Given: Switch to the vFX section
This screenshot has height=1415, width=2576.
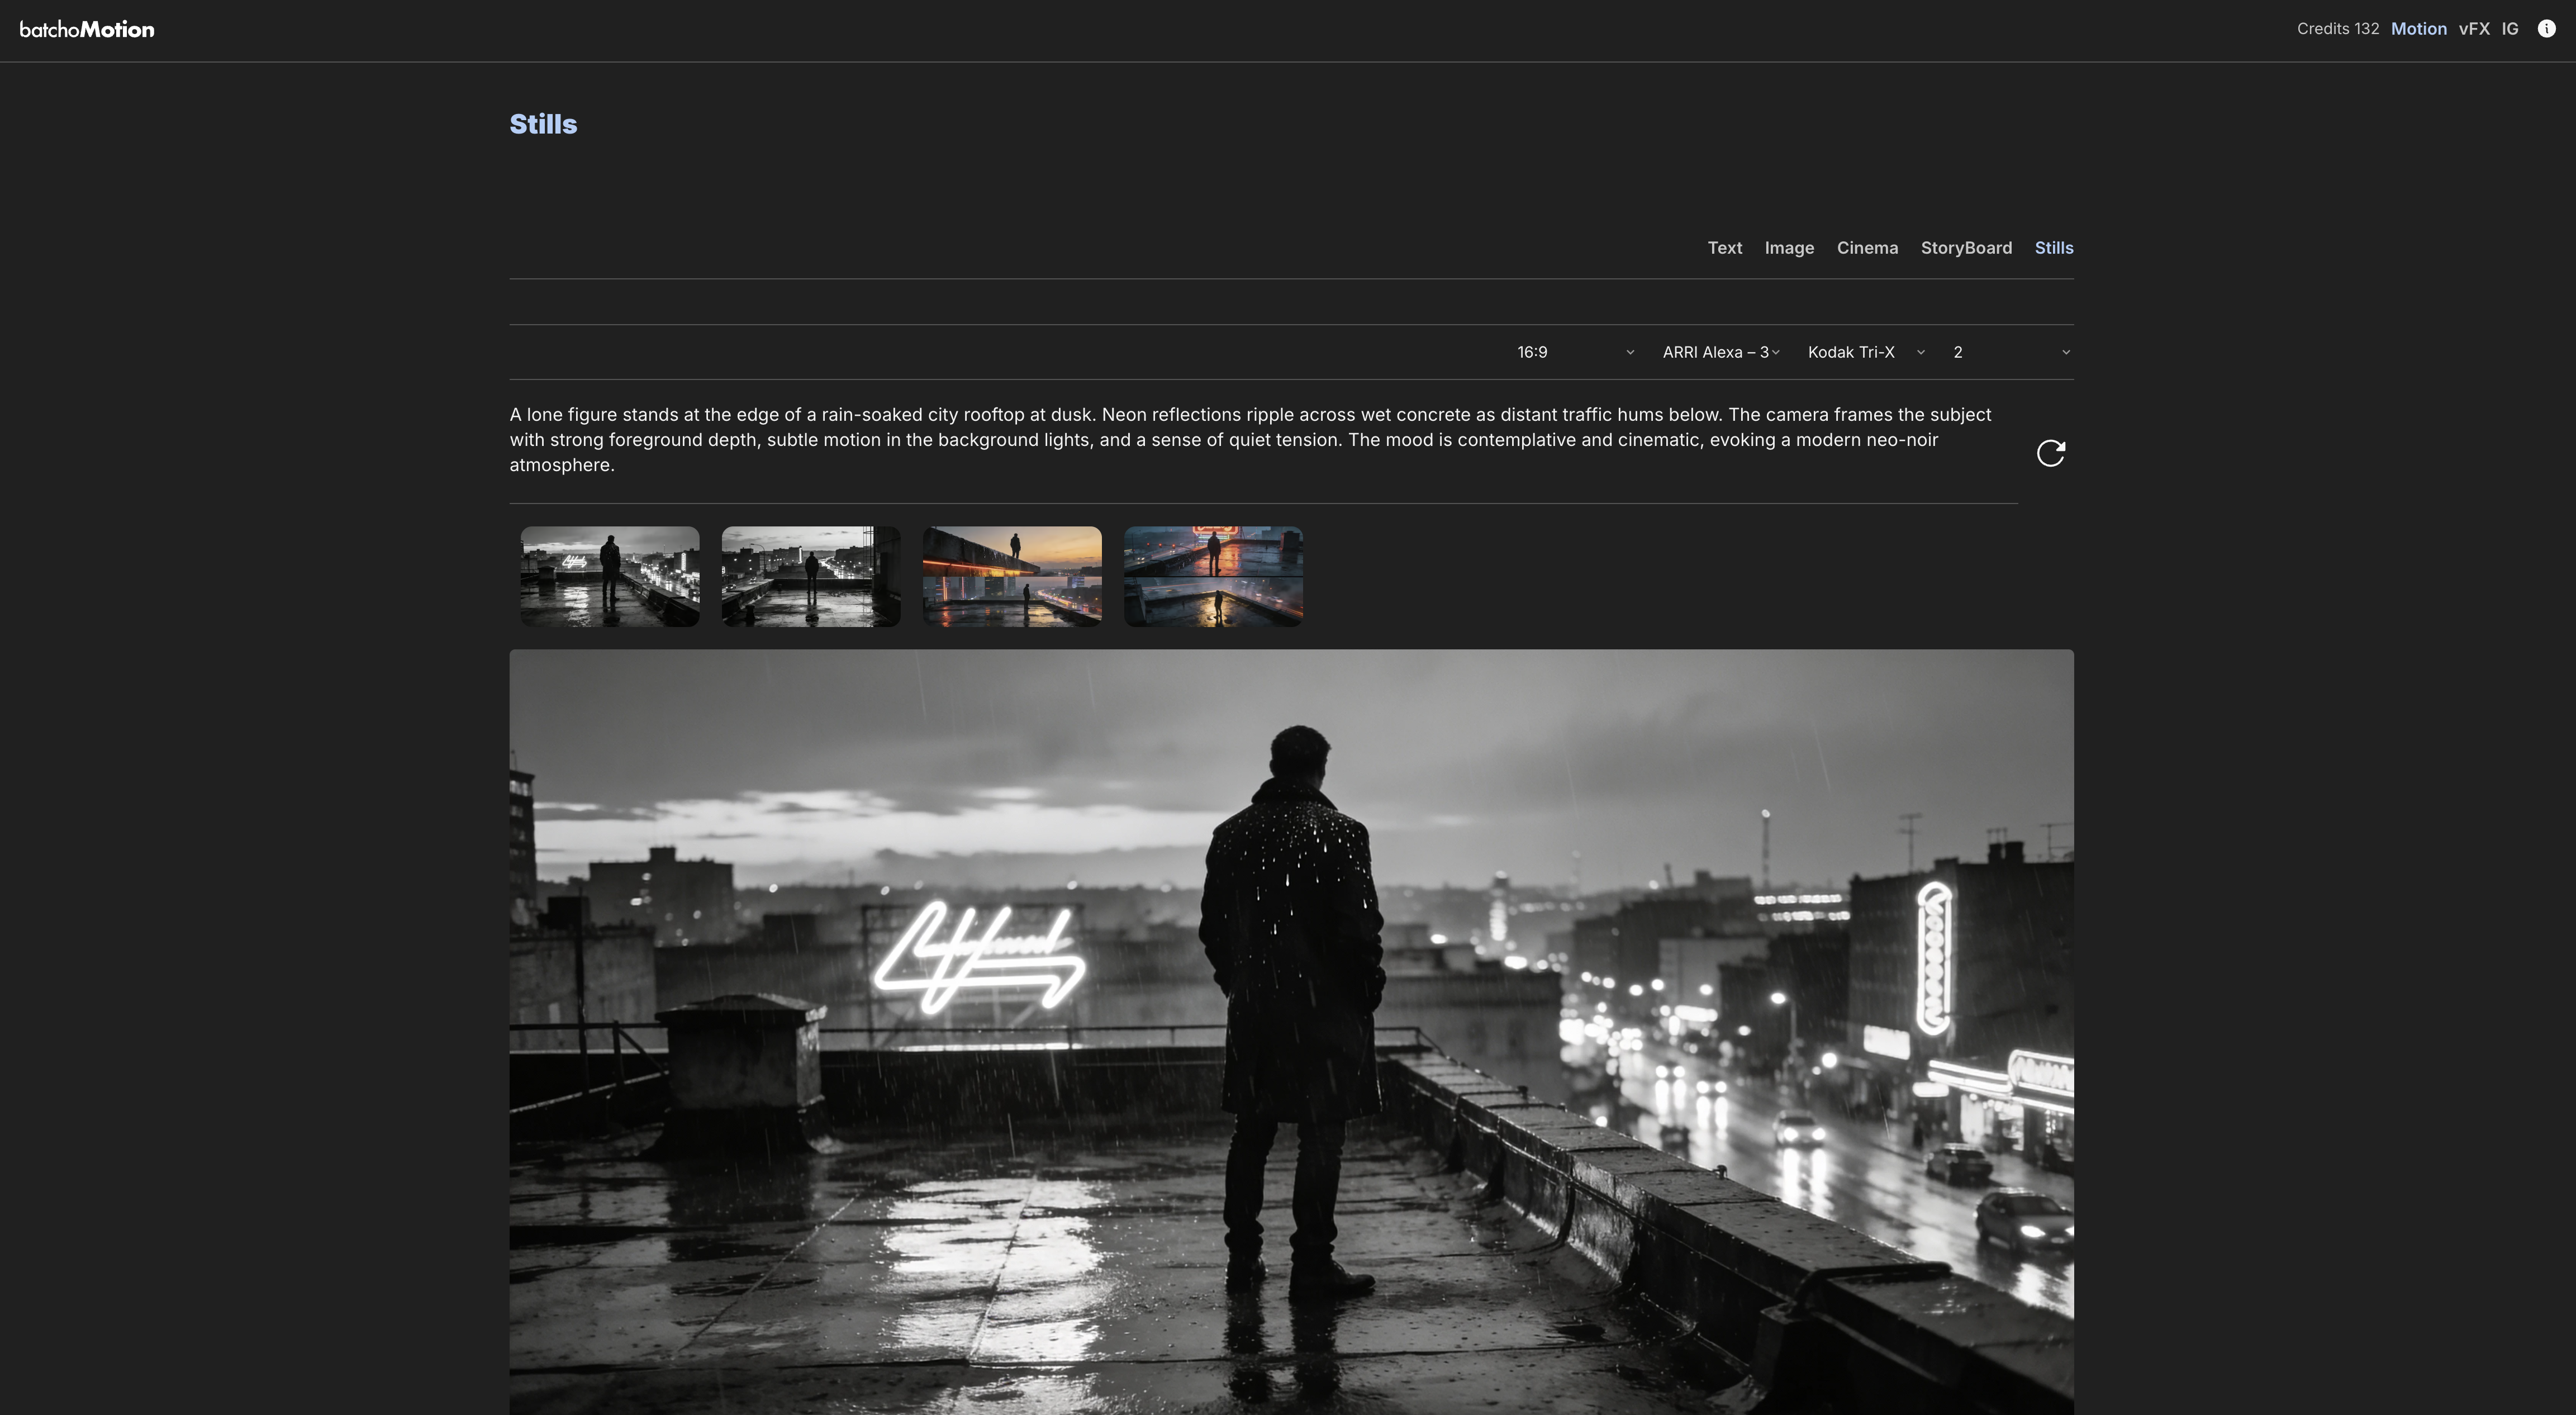Looking at the screenshot, I should pos(2474,28).
